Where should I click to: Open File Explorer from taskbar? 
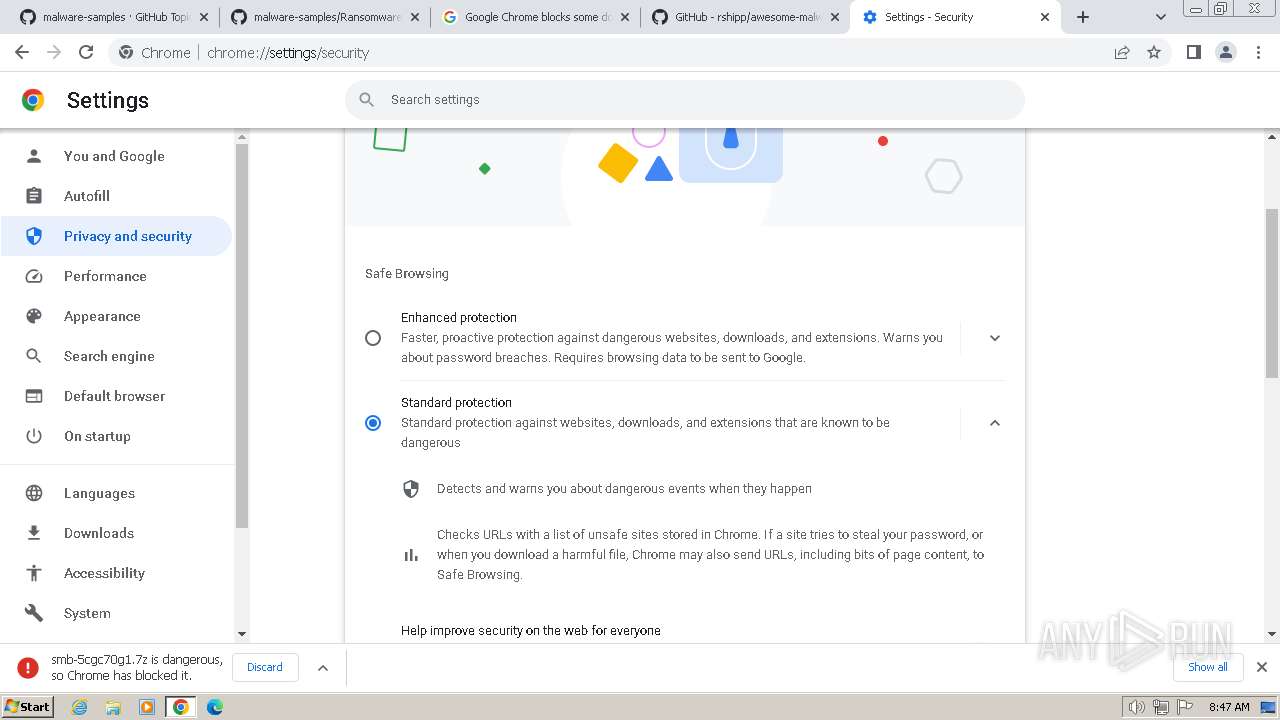113,707
